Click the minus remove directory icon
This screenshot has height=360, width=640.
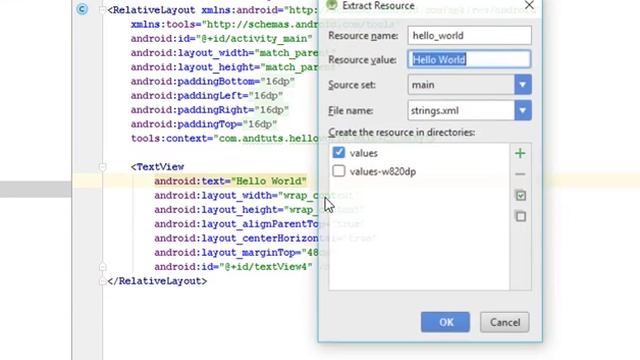520,174
